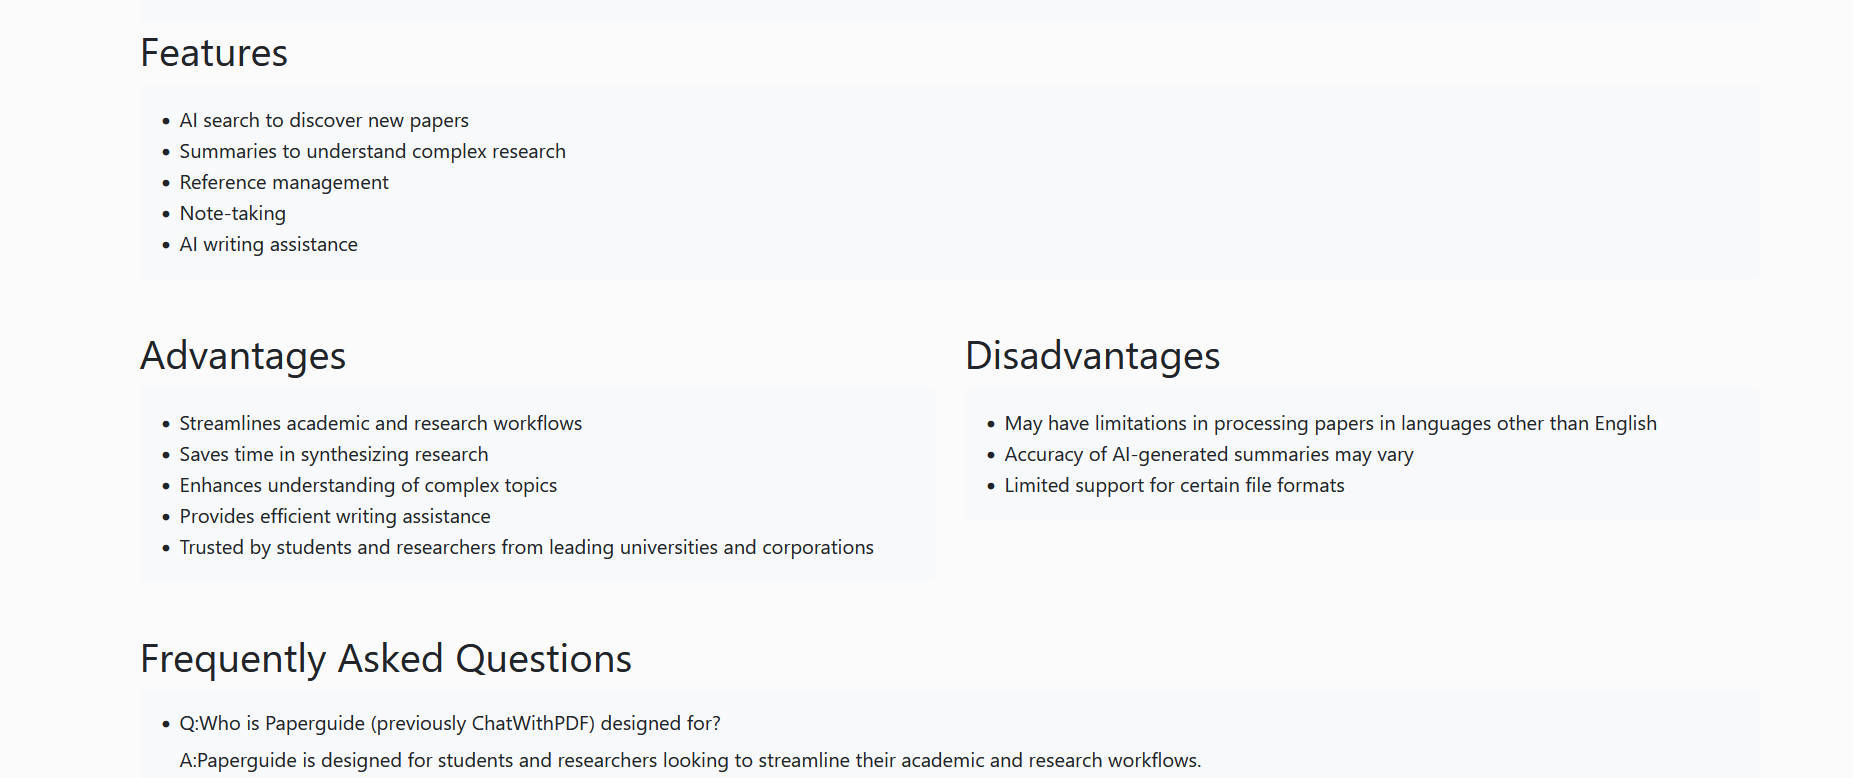Select 'Trusted by students and researchers' item
This screenshot has width=1853, height=778.
click(526, 547)
